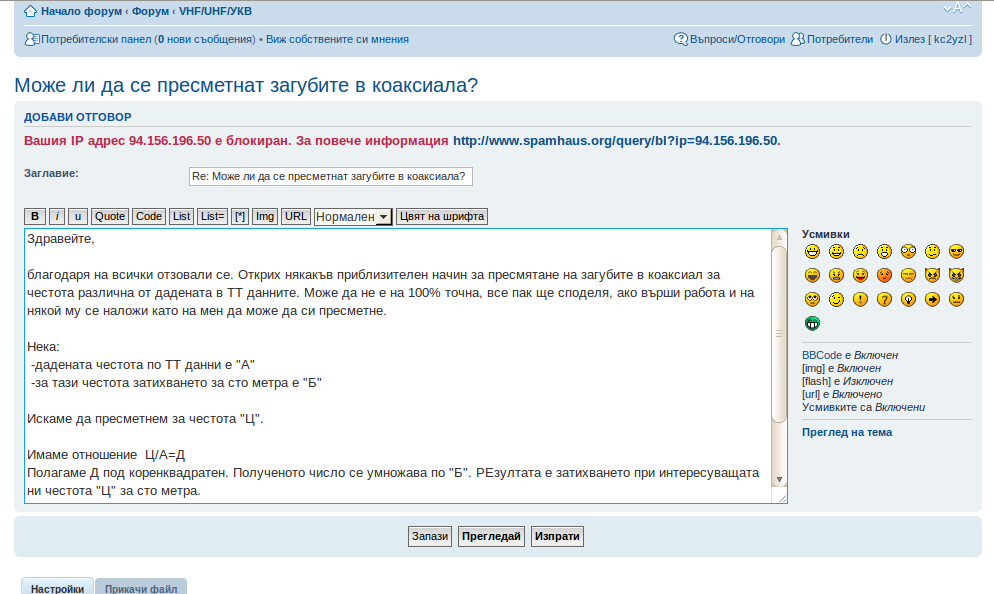Open the spamhaus.org query link

coord(614,141)
